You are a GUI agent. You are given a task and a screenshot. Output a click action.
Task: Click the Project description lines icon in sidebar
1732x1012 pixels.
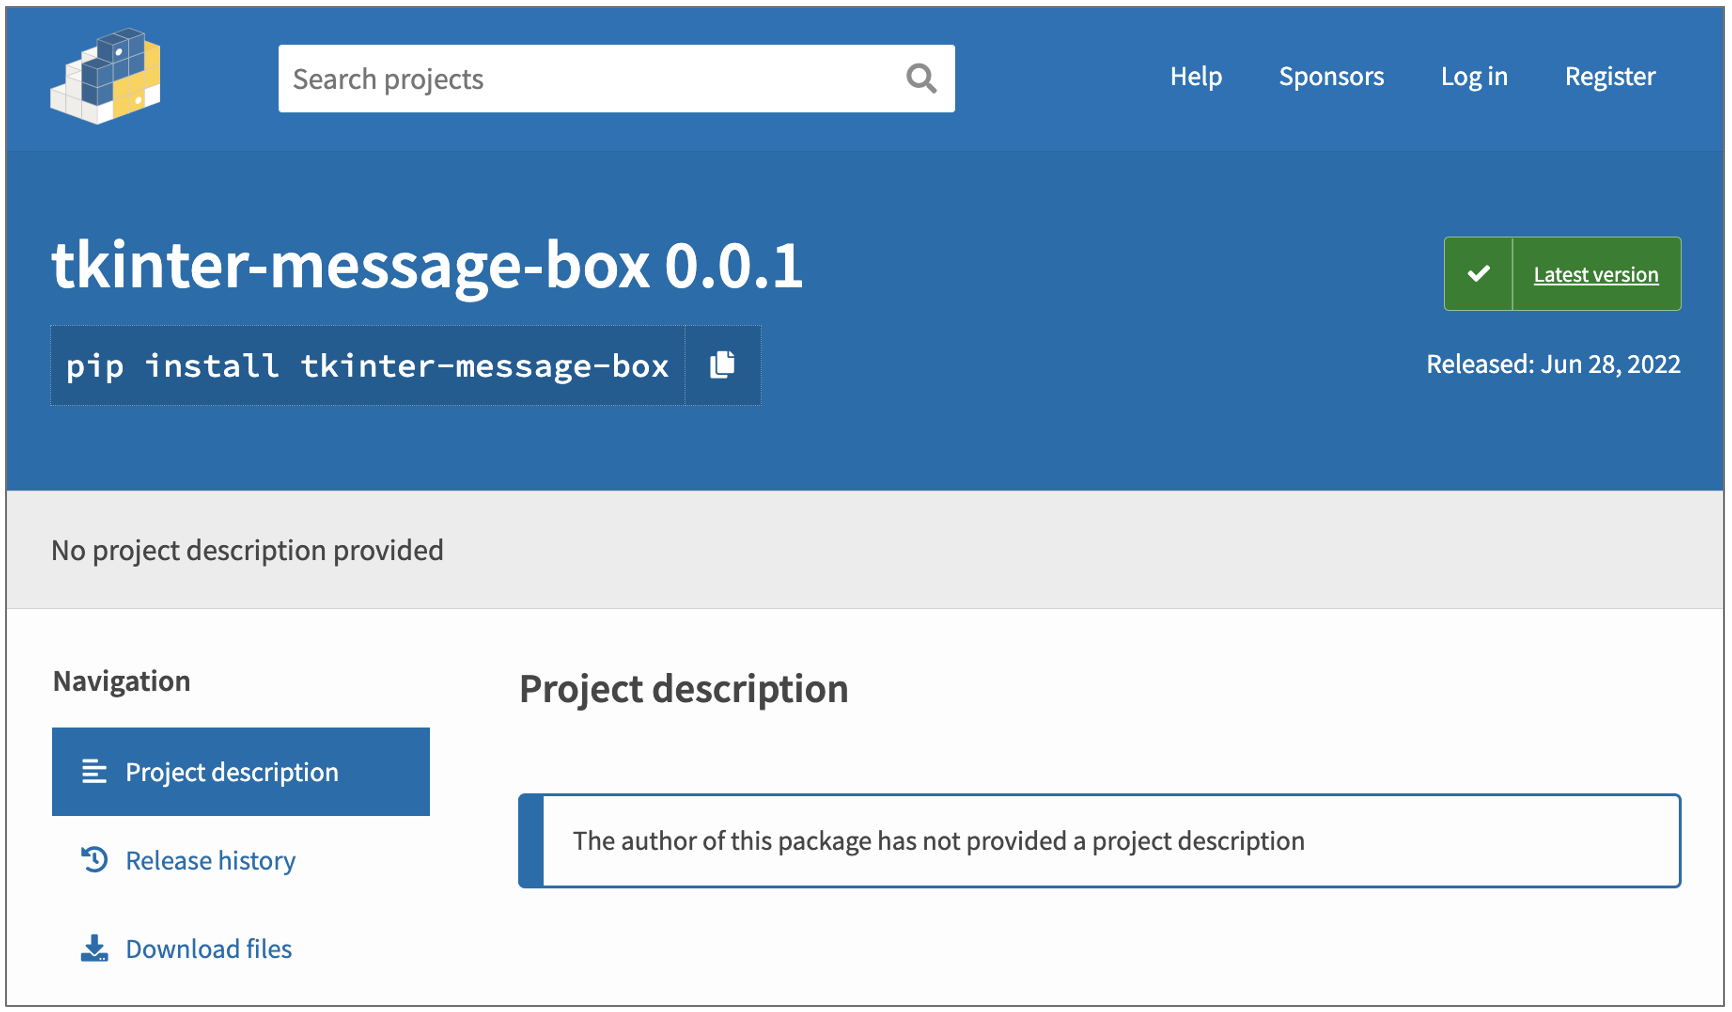95,772
